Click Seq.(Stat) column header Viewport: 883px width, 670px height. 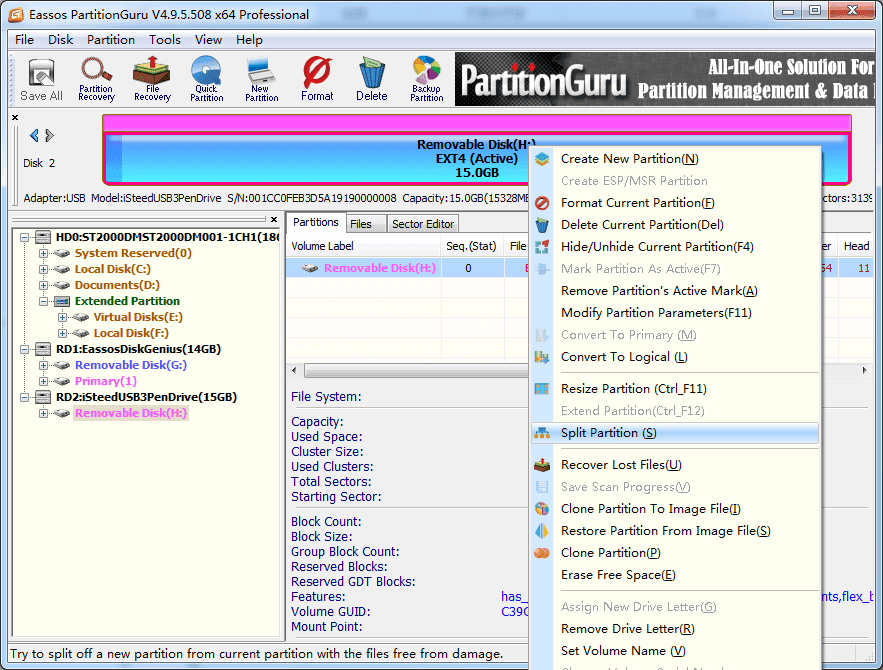tap(471, 246)
